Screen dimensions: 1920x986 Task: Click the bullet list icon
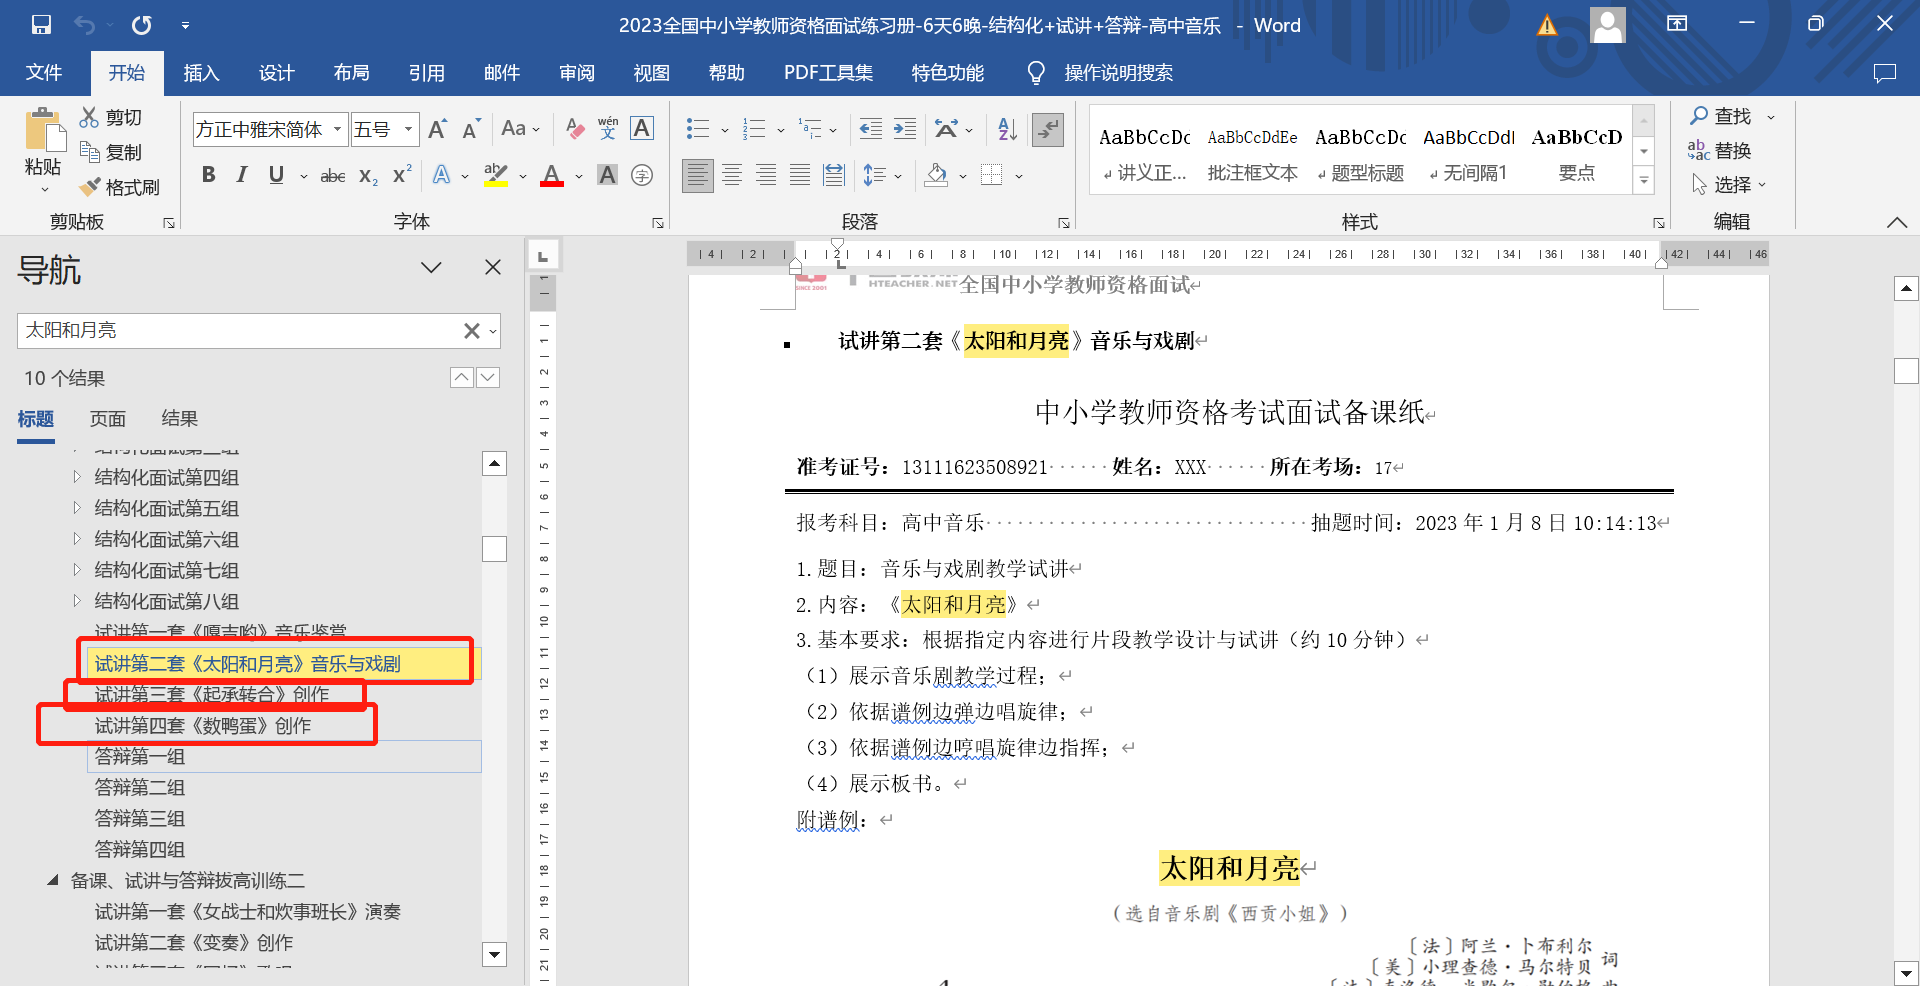tap(697, 129)
